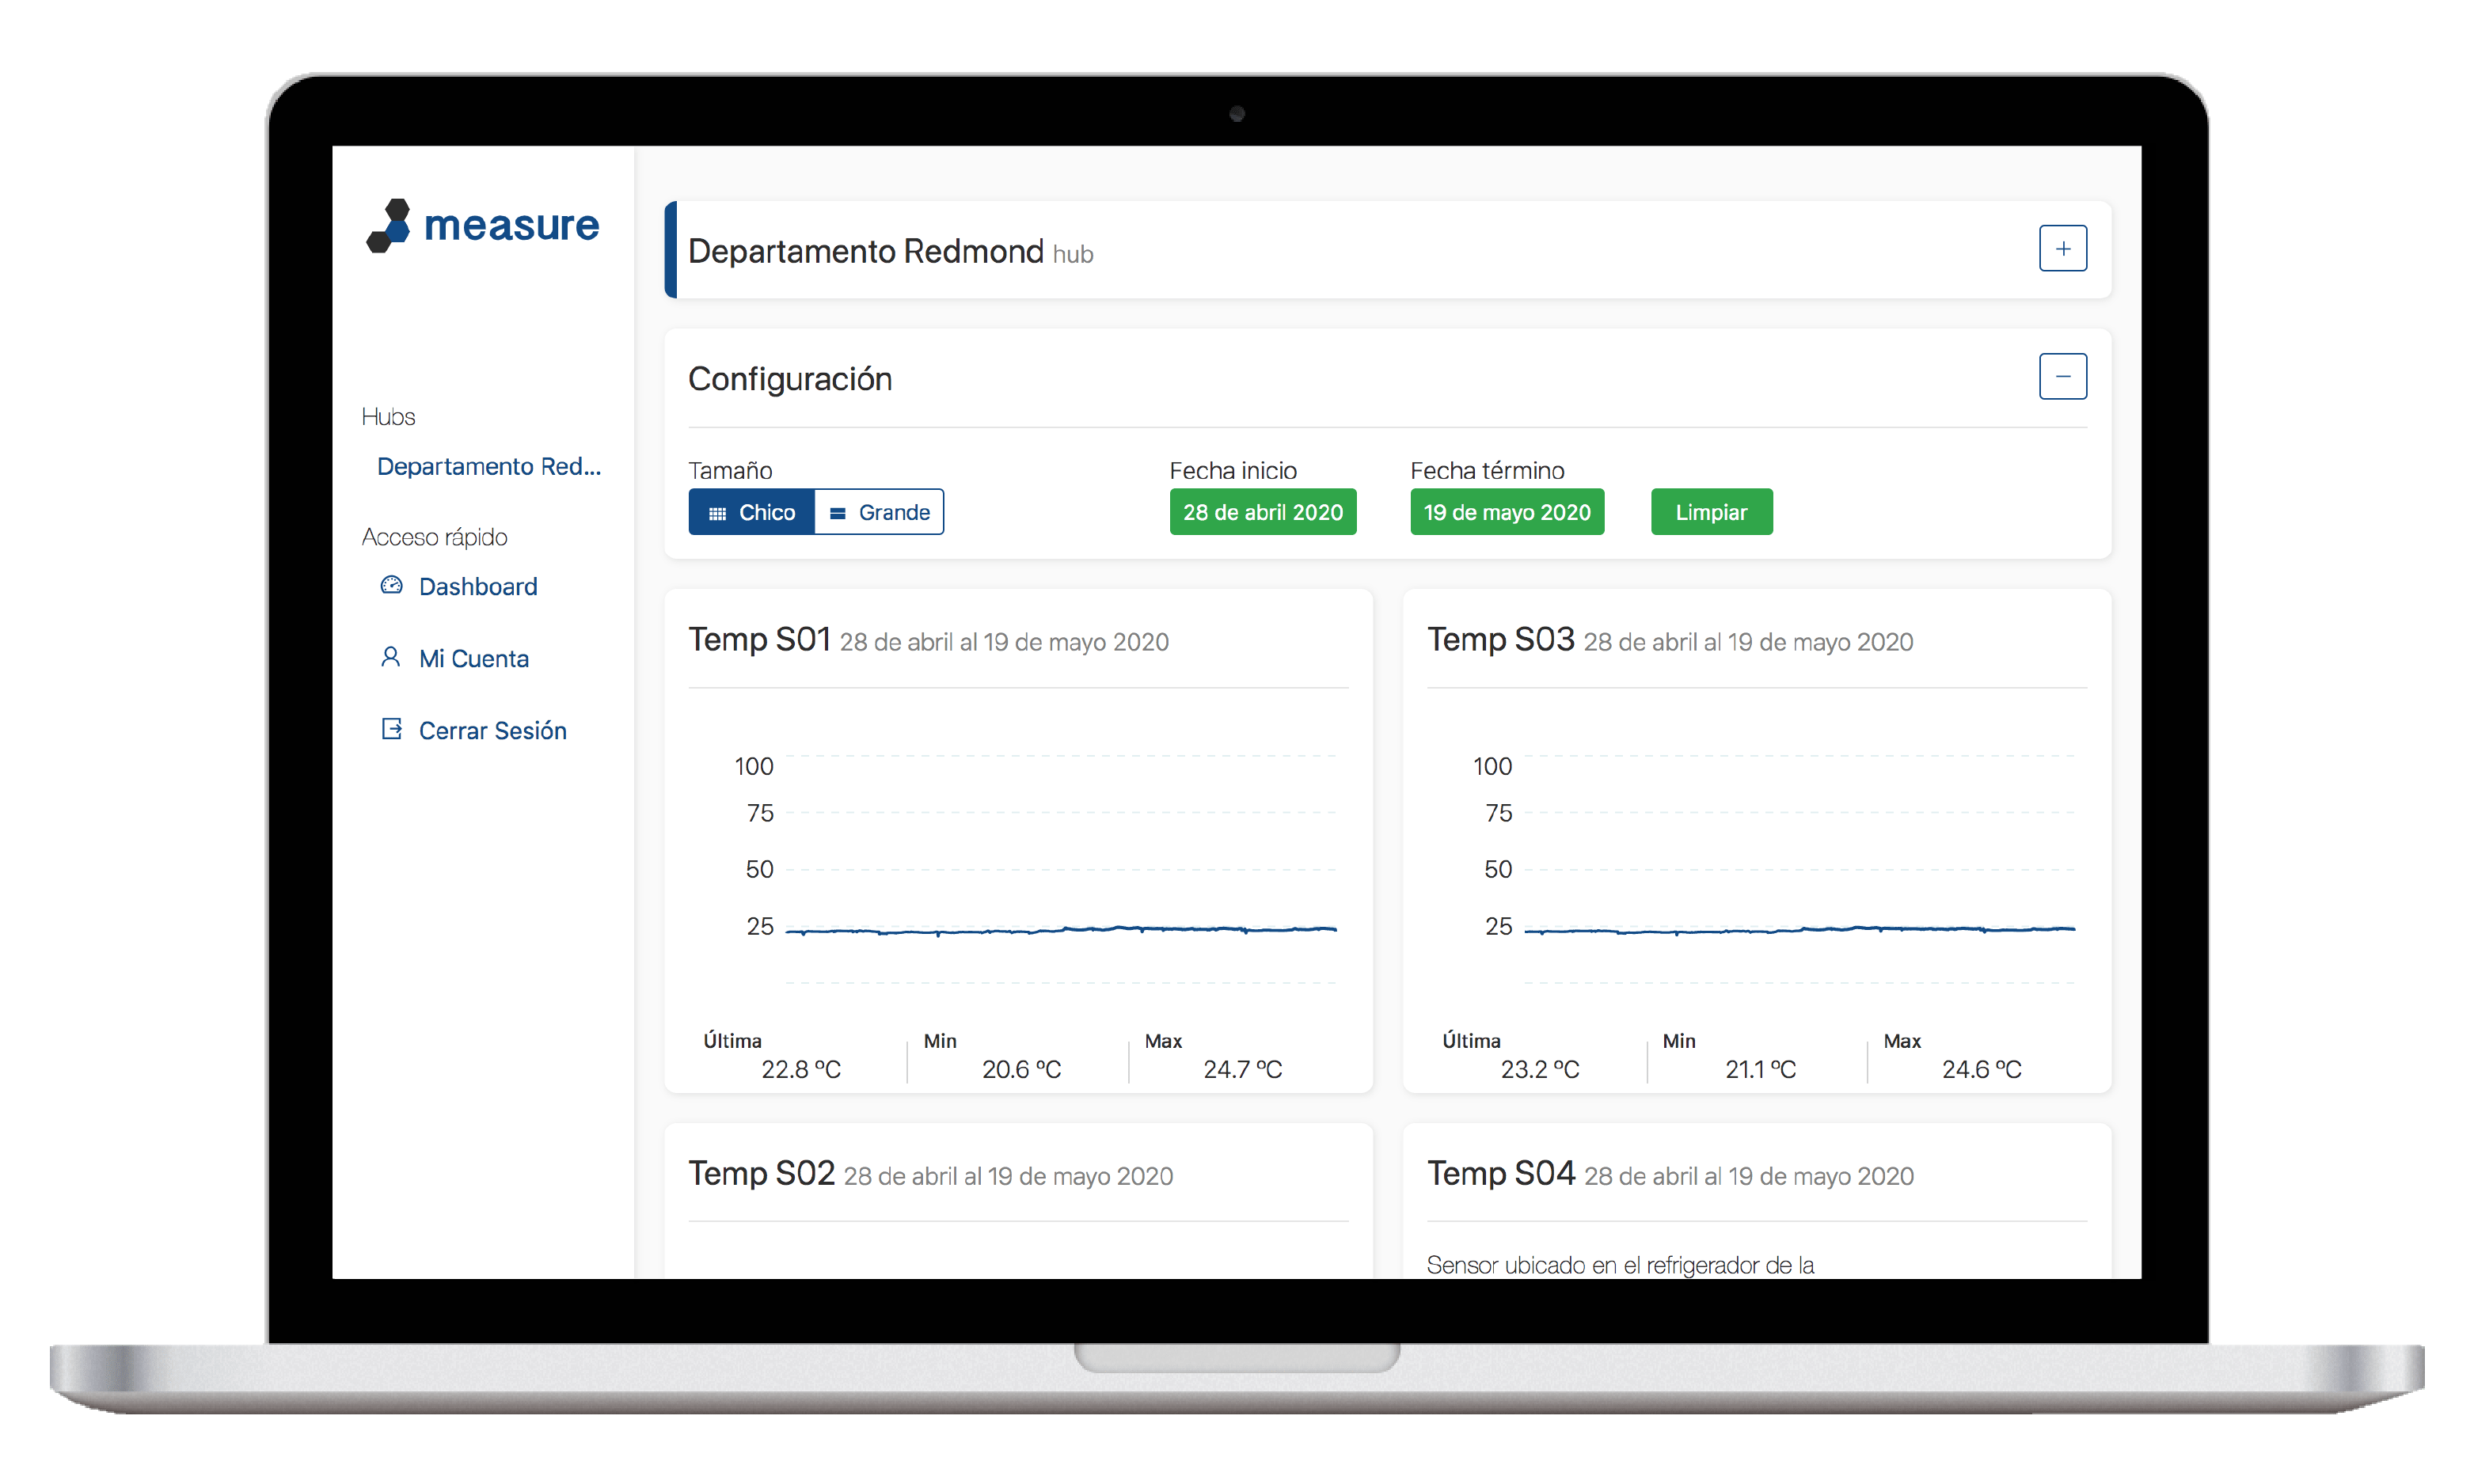
Task: Click the Dashboard gauge icon
Action: pos(391,585)
